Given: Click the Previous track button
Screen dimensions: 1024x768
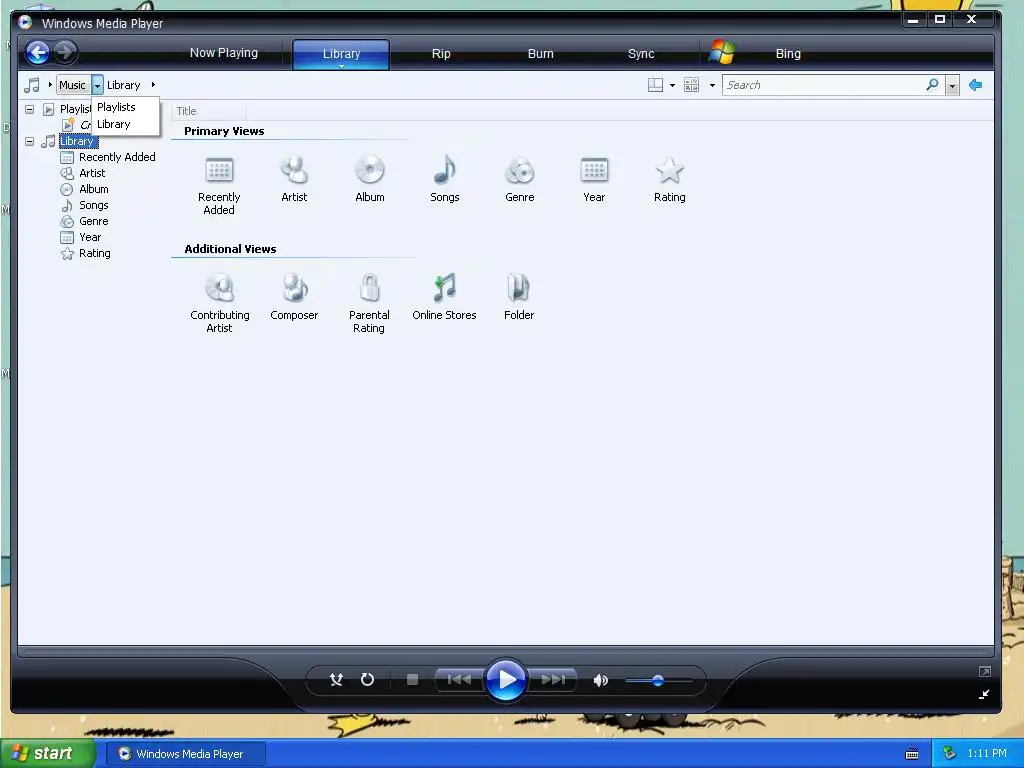Looking at the screenshot, I should (458, 680).
